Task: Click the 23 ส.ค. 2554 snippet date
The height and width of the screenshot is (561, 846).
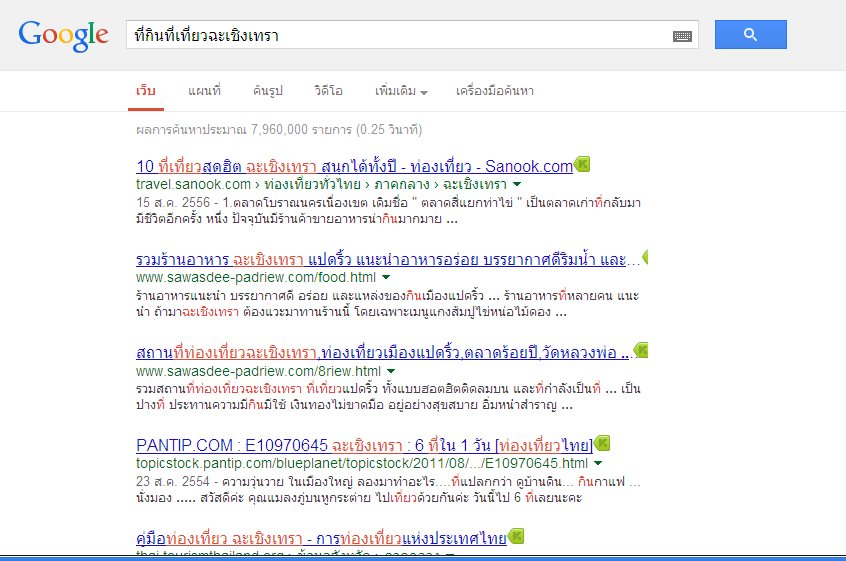Action: click(173, 481)
